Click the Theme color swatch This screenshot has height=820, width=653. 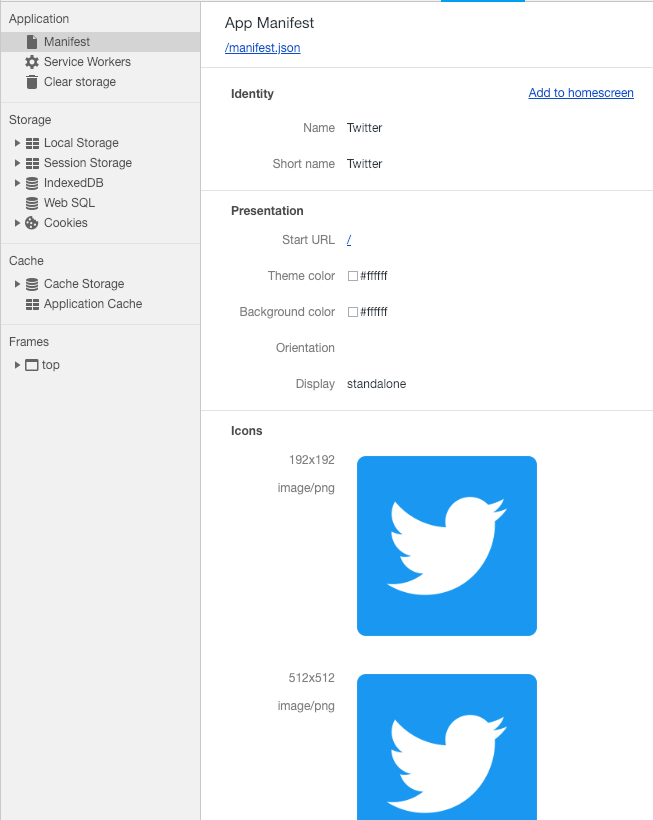(x=353, y=276)
